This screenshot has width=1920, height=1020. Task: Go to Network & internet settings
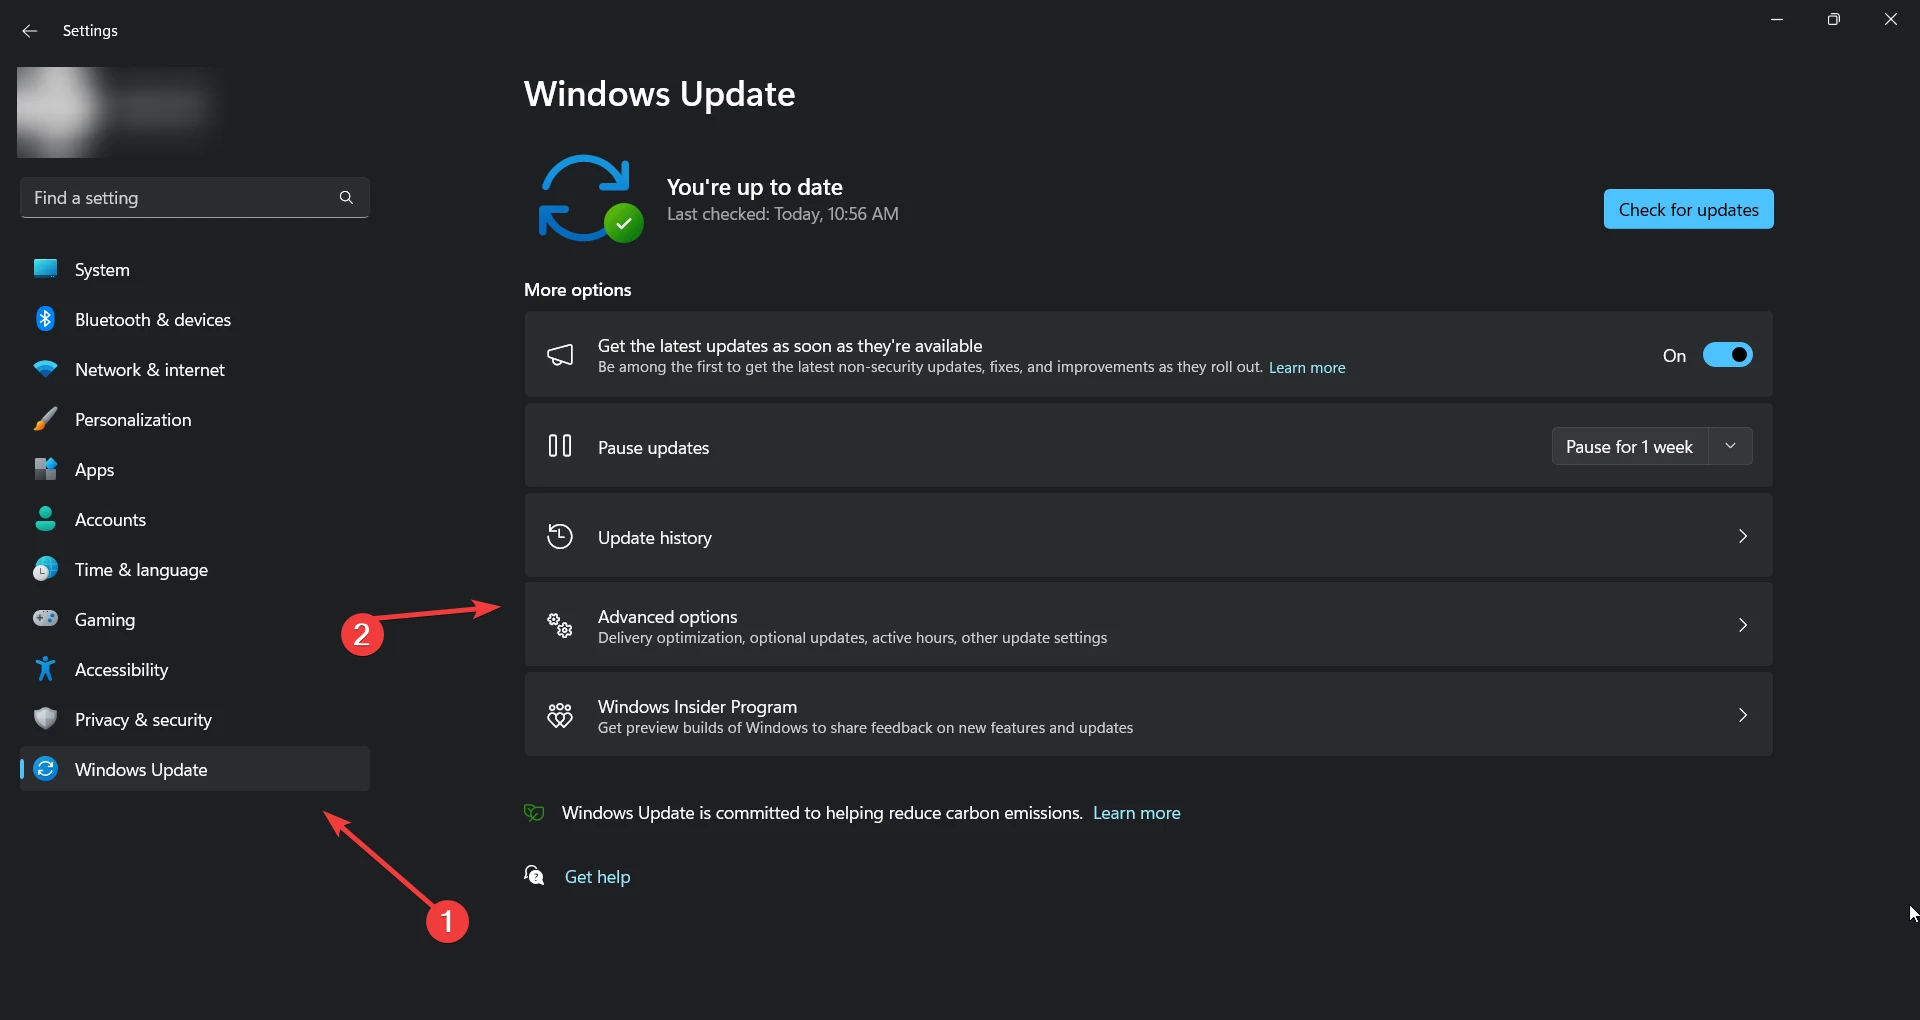pos(195,369)
